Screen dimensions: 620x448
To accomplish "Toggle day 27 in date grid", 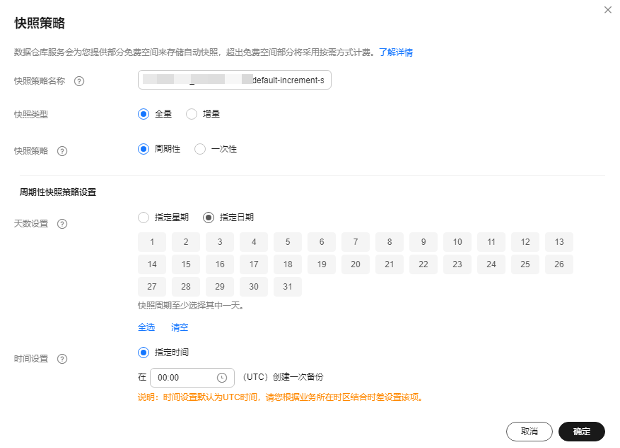I will 152,287.
